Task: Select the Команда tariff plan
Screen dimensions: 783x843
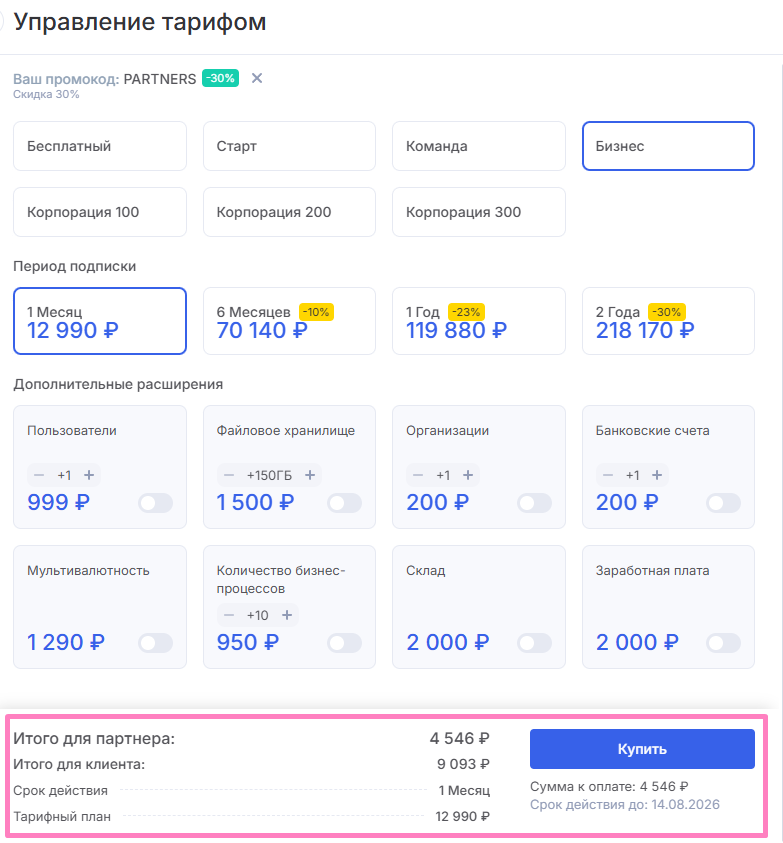Action: click(479, 146)
